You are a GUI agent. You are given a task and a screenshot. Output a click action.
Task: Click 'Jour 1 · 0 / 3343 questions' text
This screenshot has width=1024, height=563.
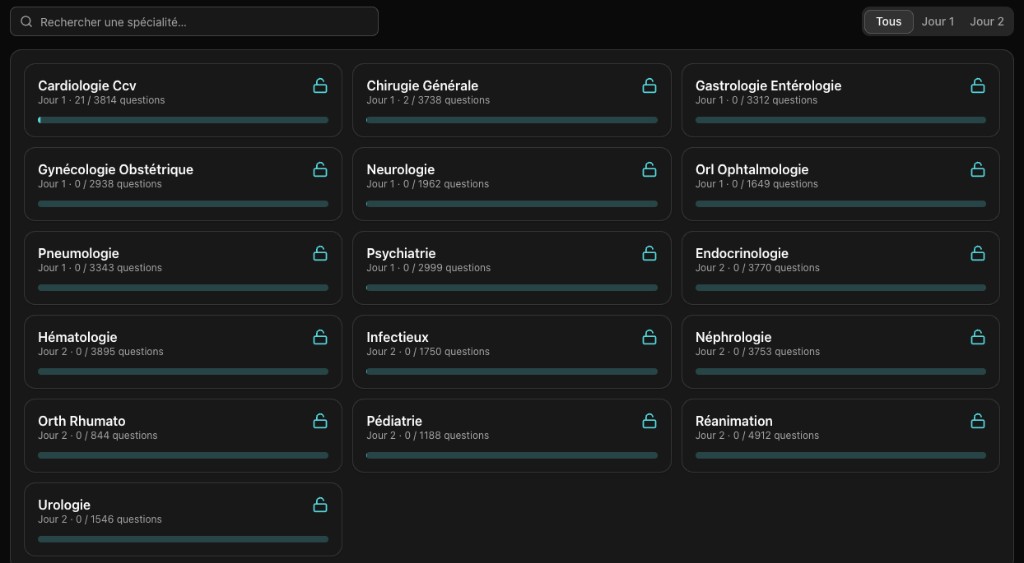click(100, 268)
